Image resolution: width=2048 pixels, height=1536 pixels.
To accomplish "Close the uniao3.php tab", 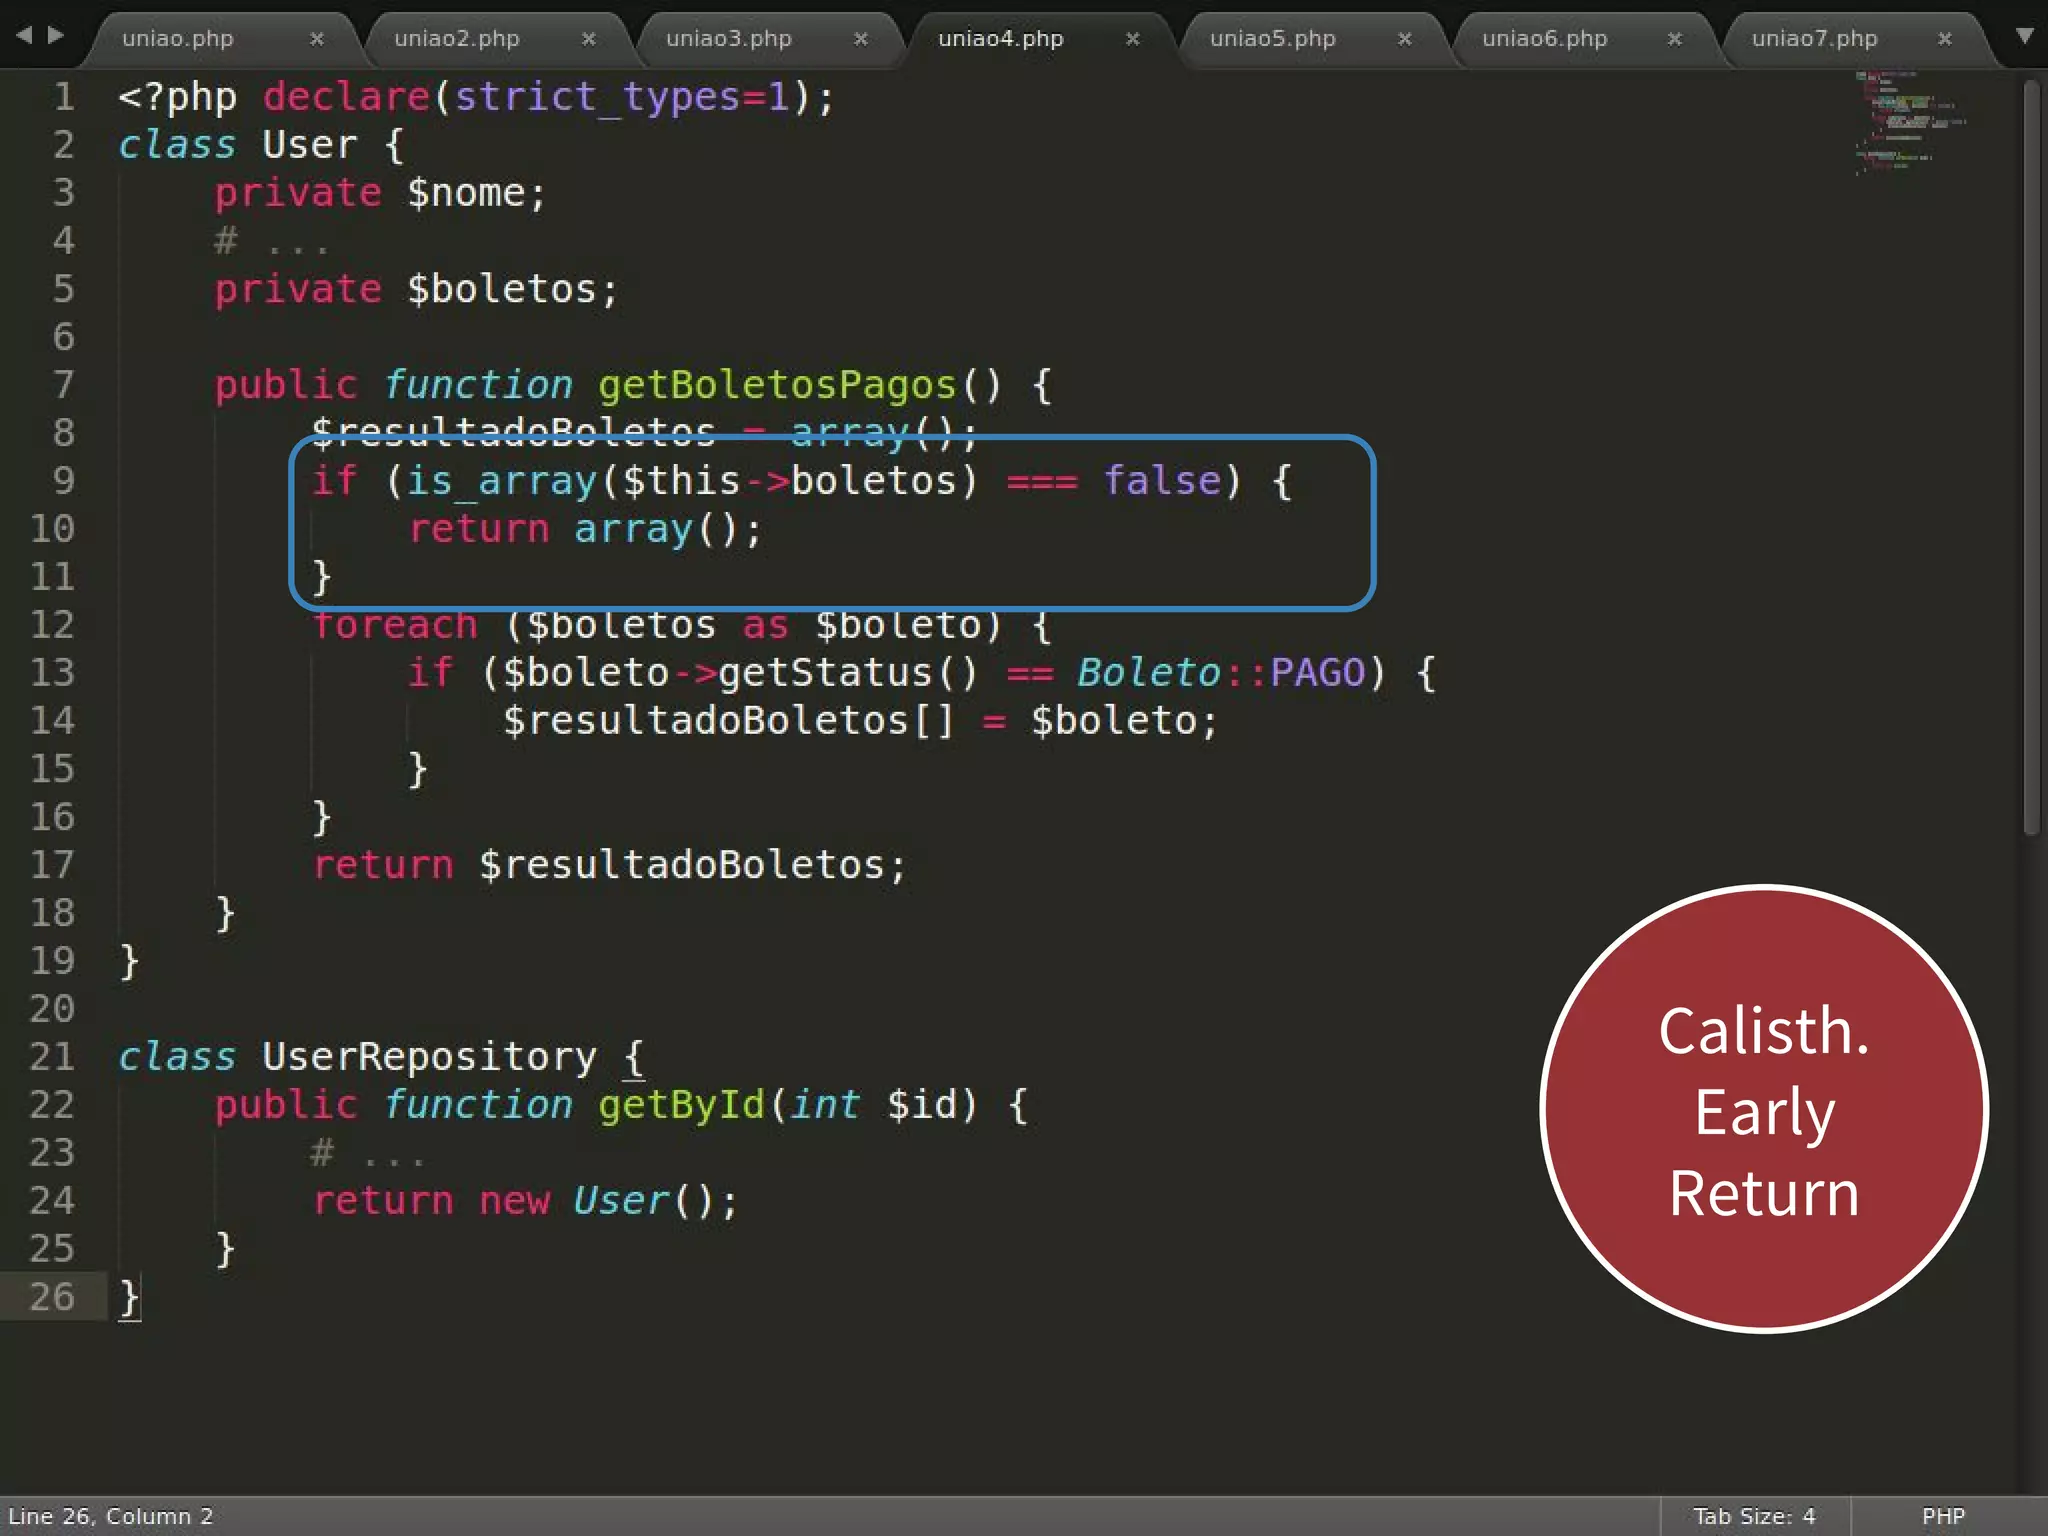I will click(860, 39).
